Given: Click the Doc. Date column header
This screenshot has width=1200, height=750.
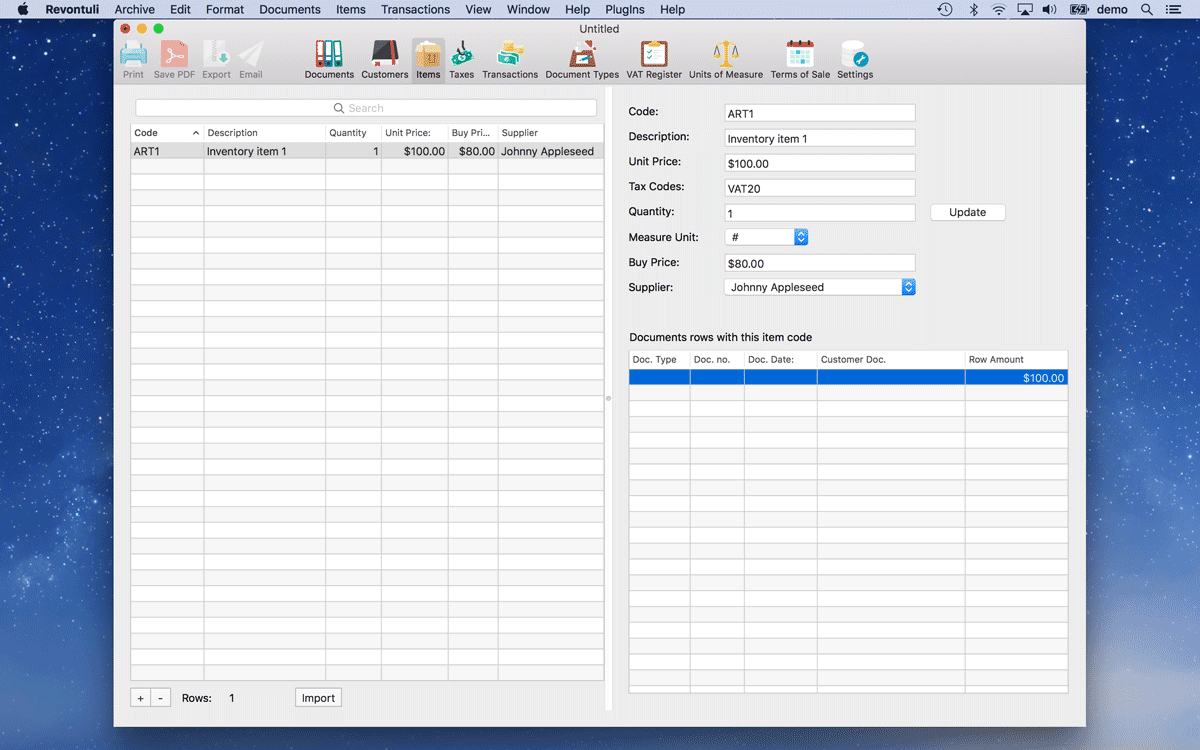Looking at the screenshot, I should click(x=780, y=359).
